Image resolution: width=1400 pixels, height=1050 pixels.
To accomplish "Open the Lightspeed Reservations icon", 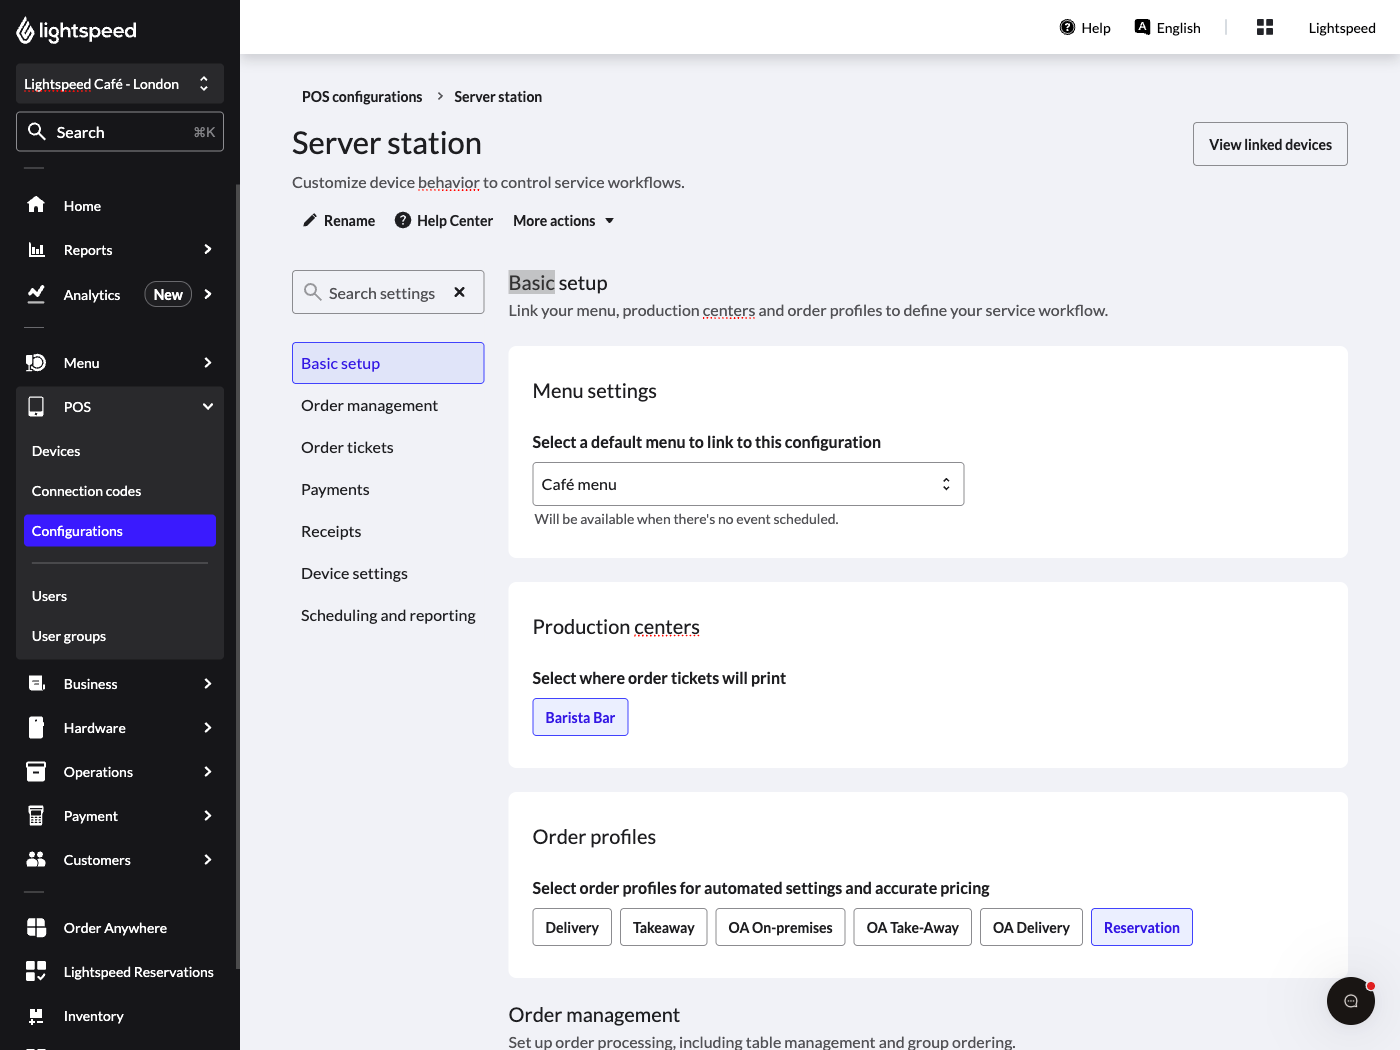I will [x=36, y=971].
